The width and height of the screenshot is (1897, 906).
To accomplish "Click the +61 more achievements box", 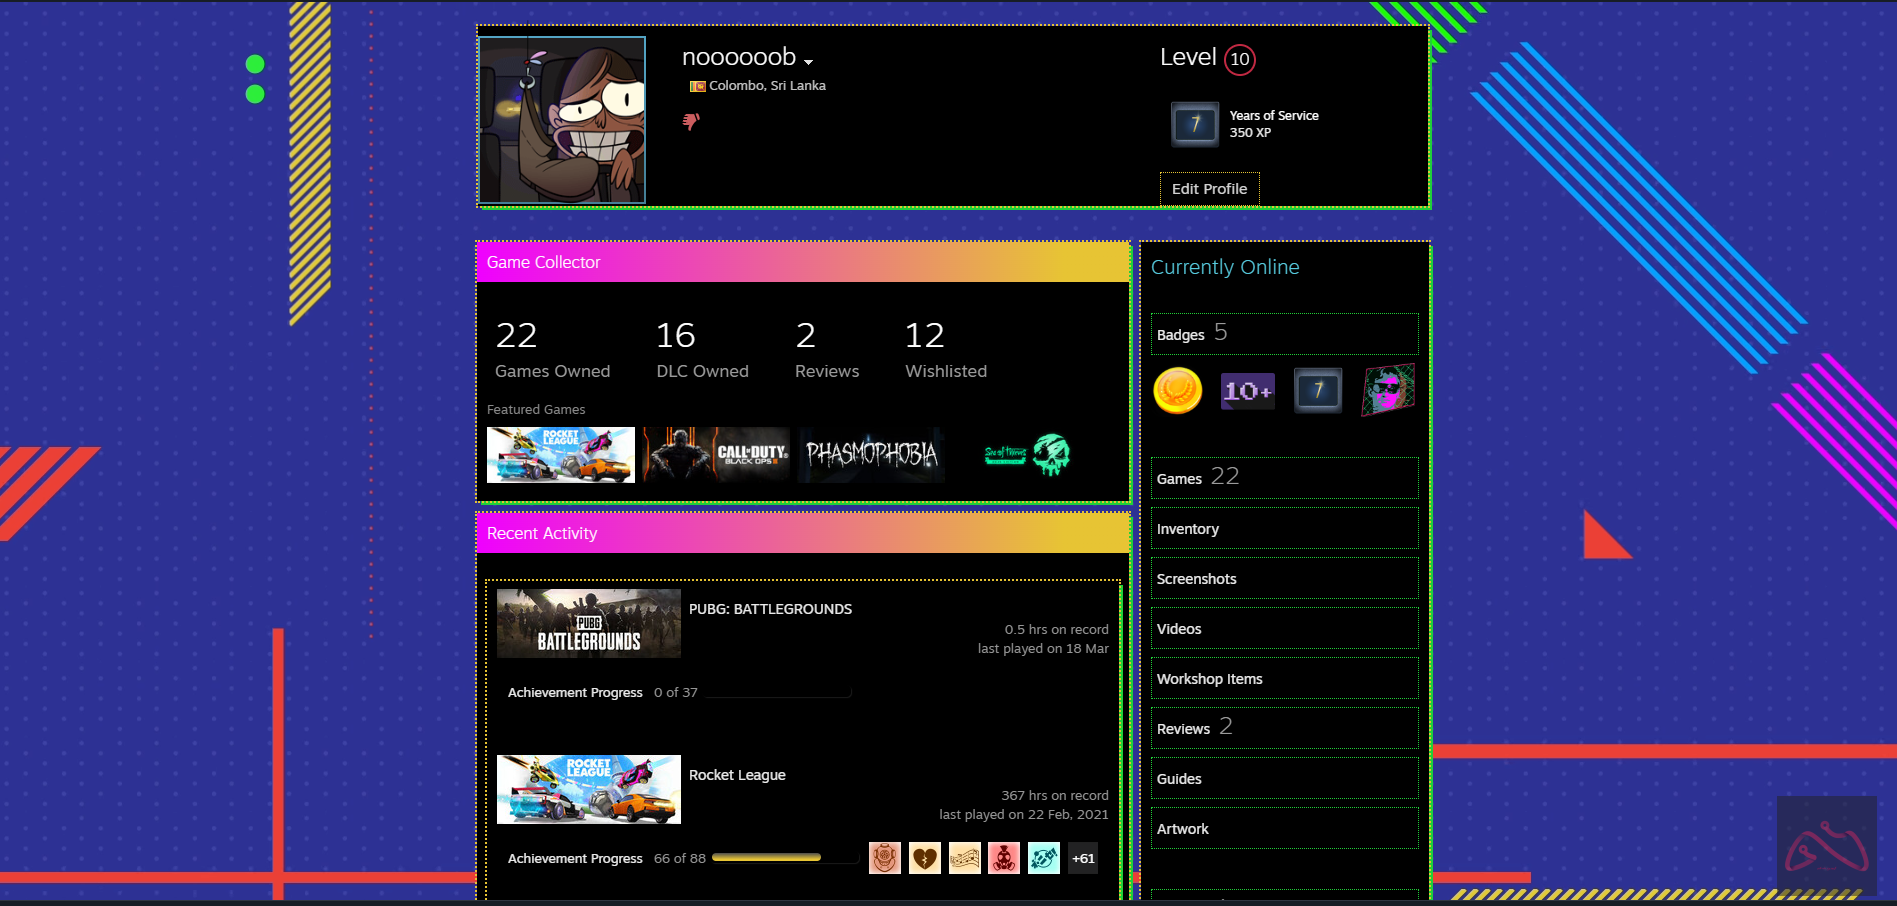I will [1083, 858].
